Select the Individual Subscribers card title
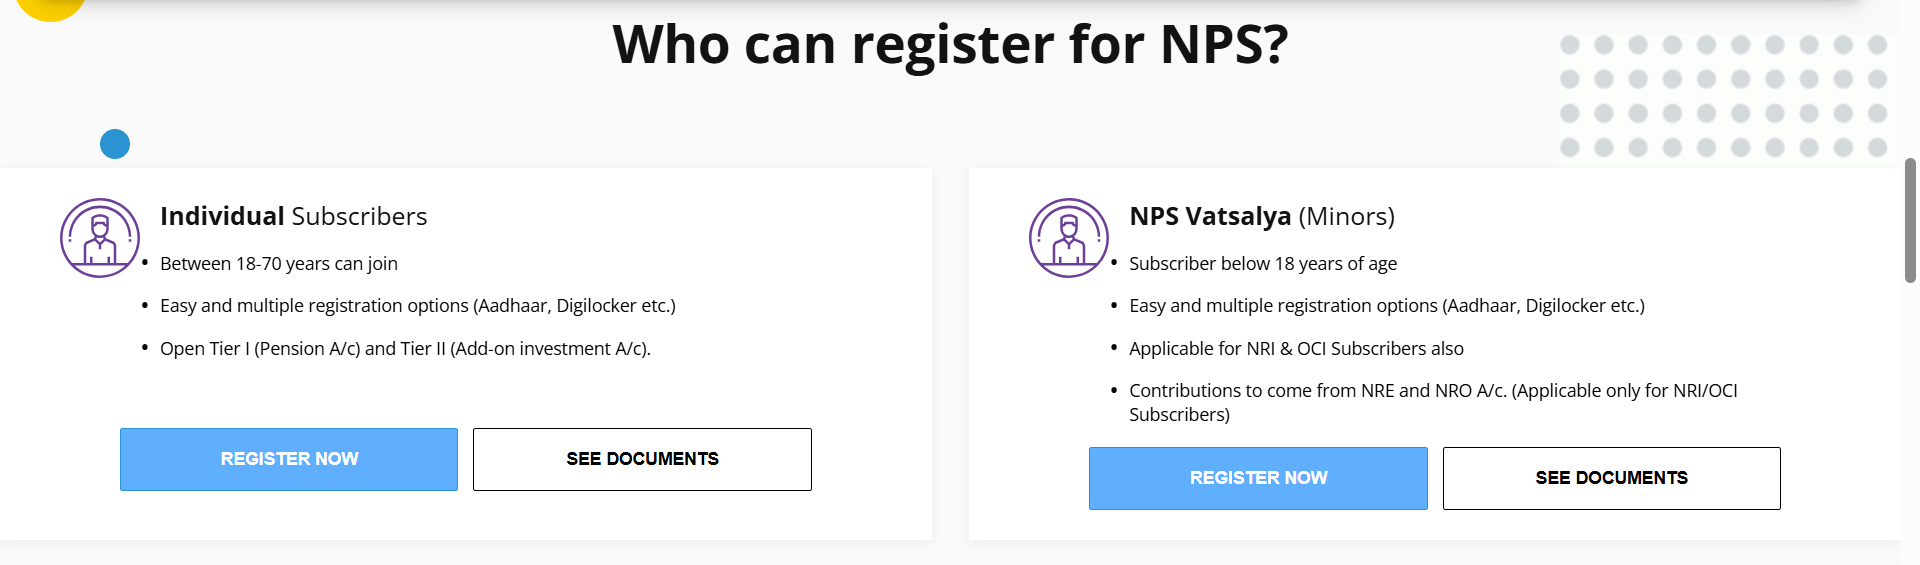Screen dimensions: 1920x565 pos(293,216)
